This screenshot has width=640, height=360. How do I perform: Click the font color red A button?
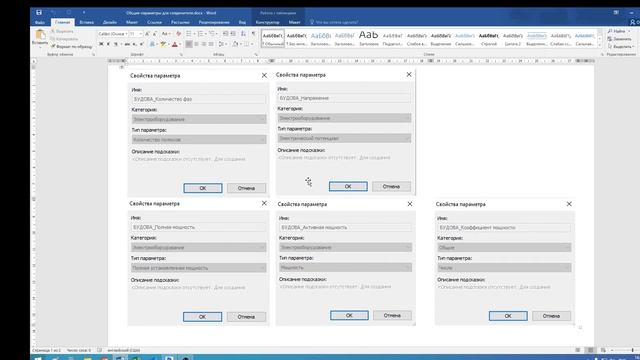click(175, 44)
